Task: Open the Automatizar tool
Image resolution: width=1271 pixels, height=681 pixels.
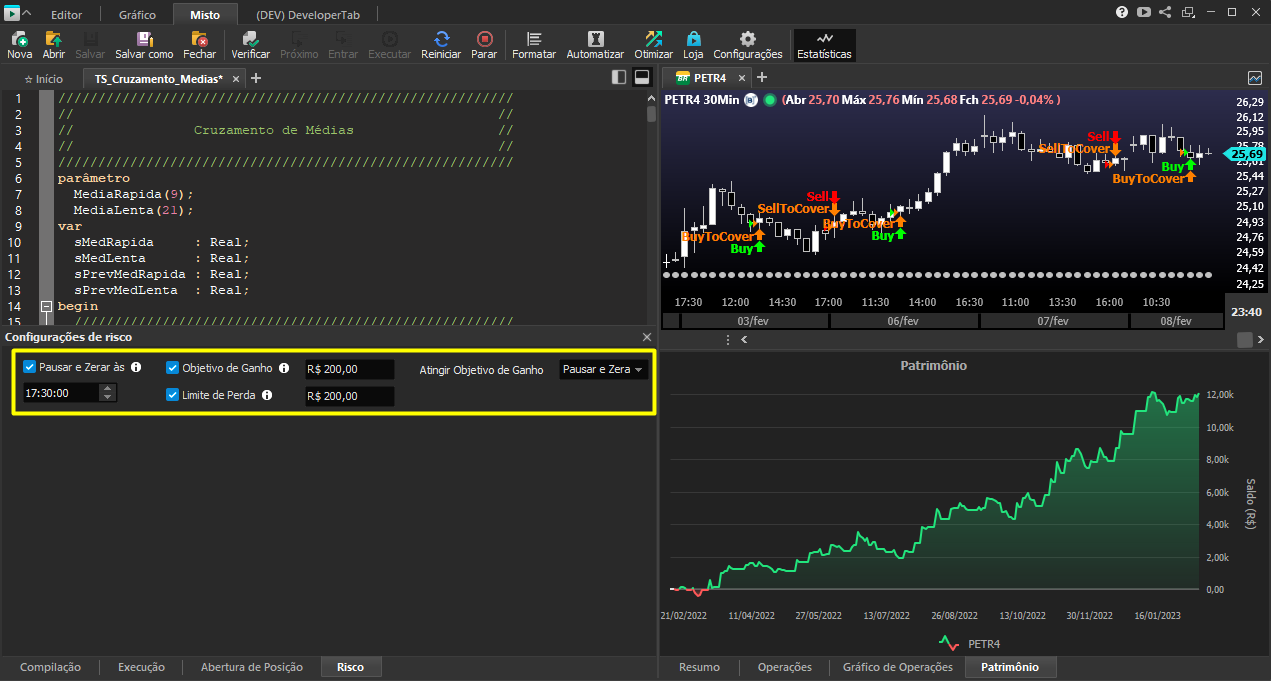Action: point(595,45)
